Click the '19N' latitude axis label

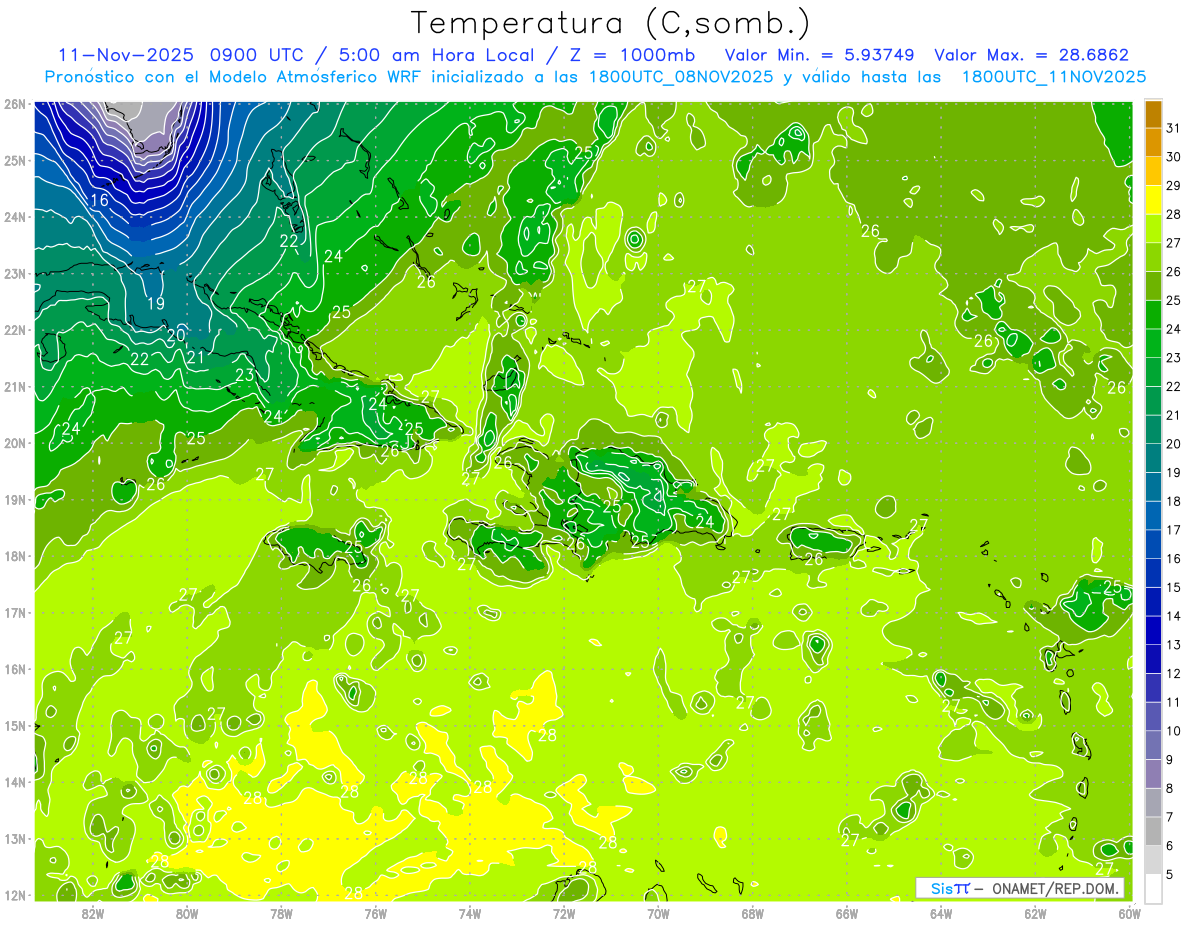click(15, 499)
